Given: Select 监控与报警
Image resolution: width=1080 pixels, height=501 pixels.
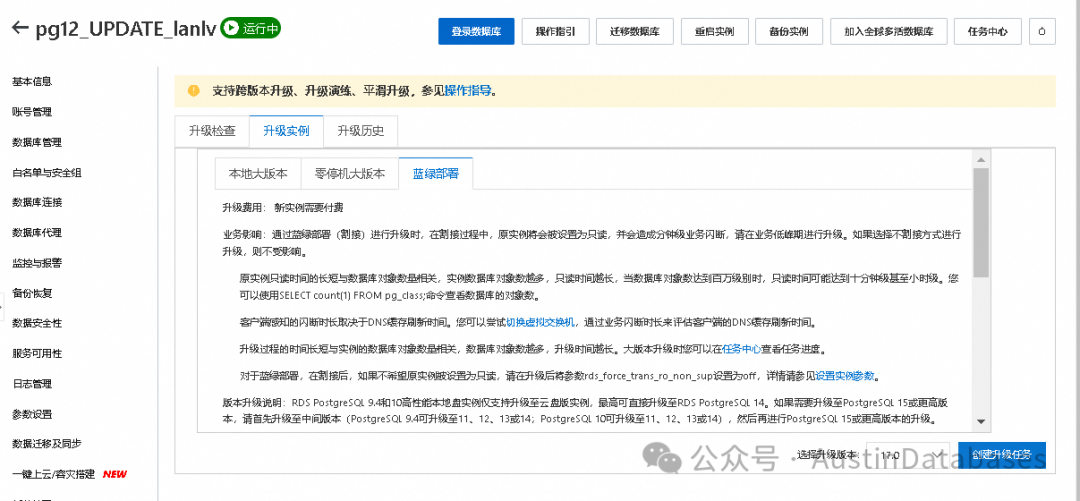Looking at the screenshot, I should (x=37, y=263).
